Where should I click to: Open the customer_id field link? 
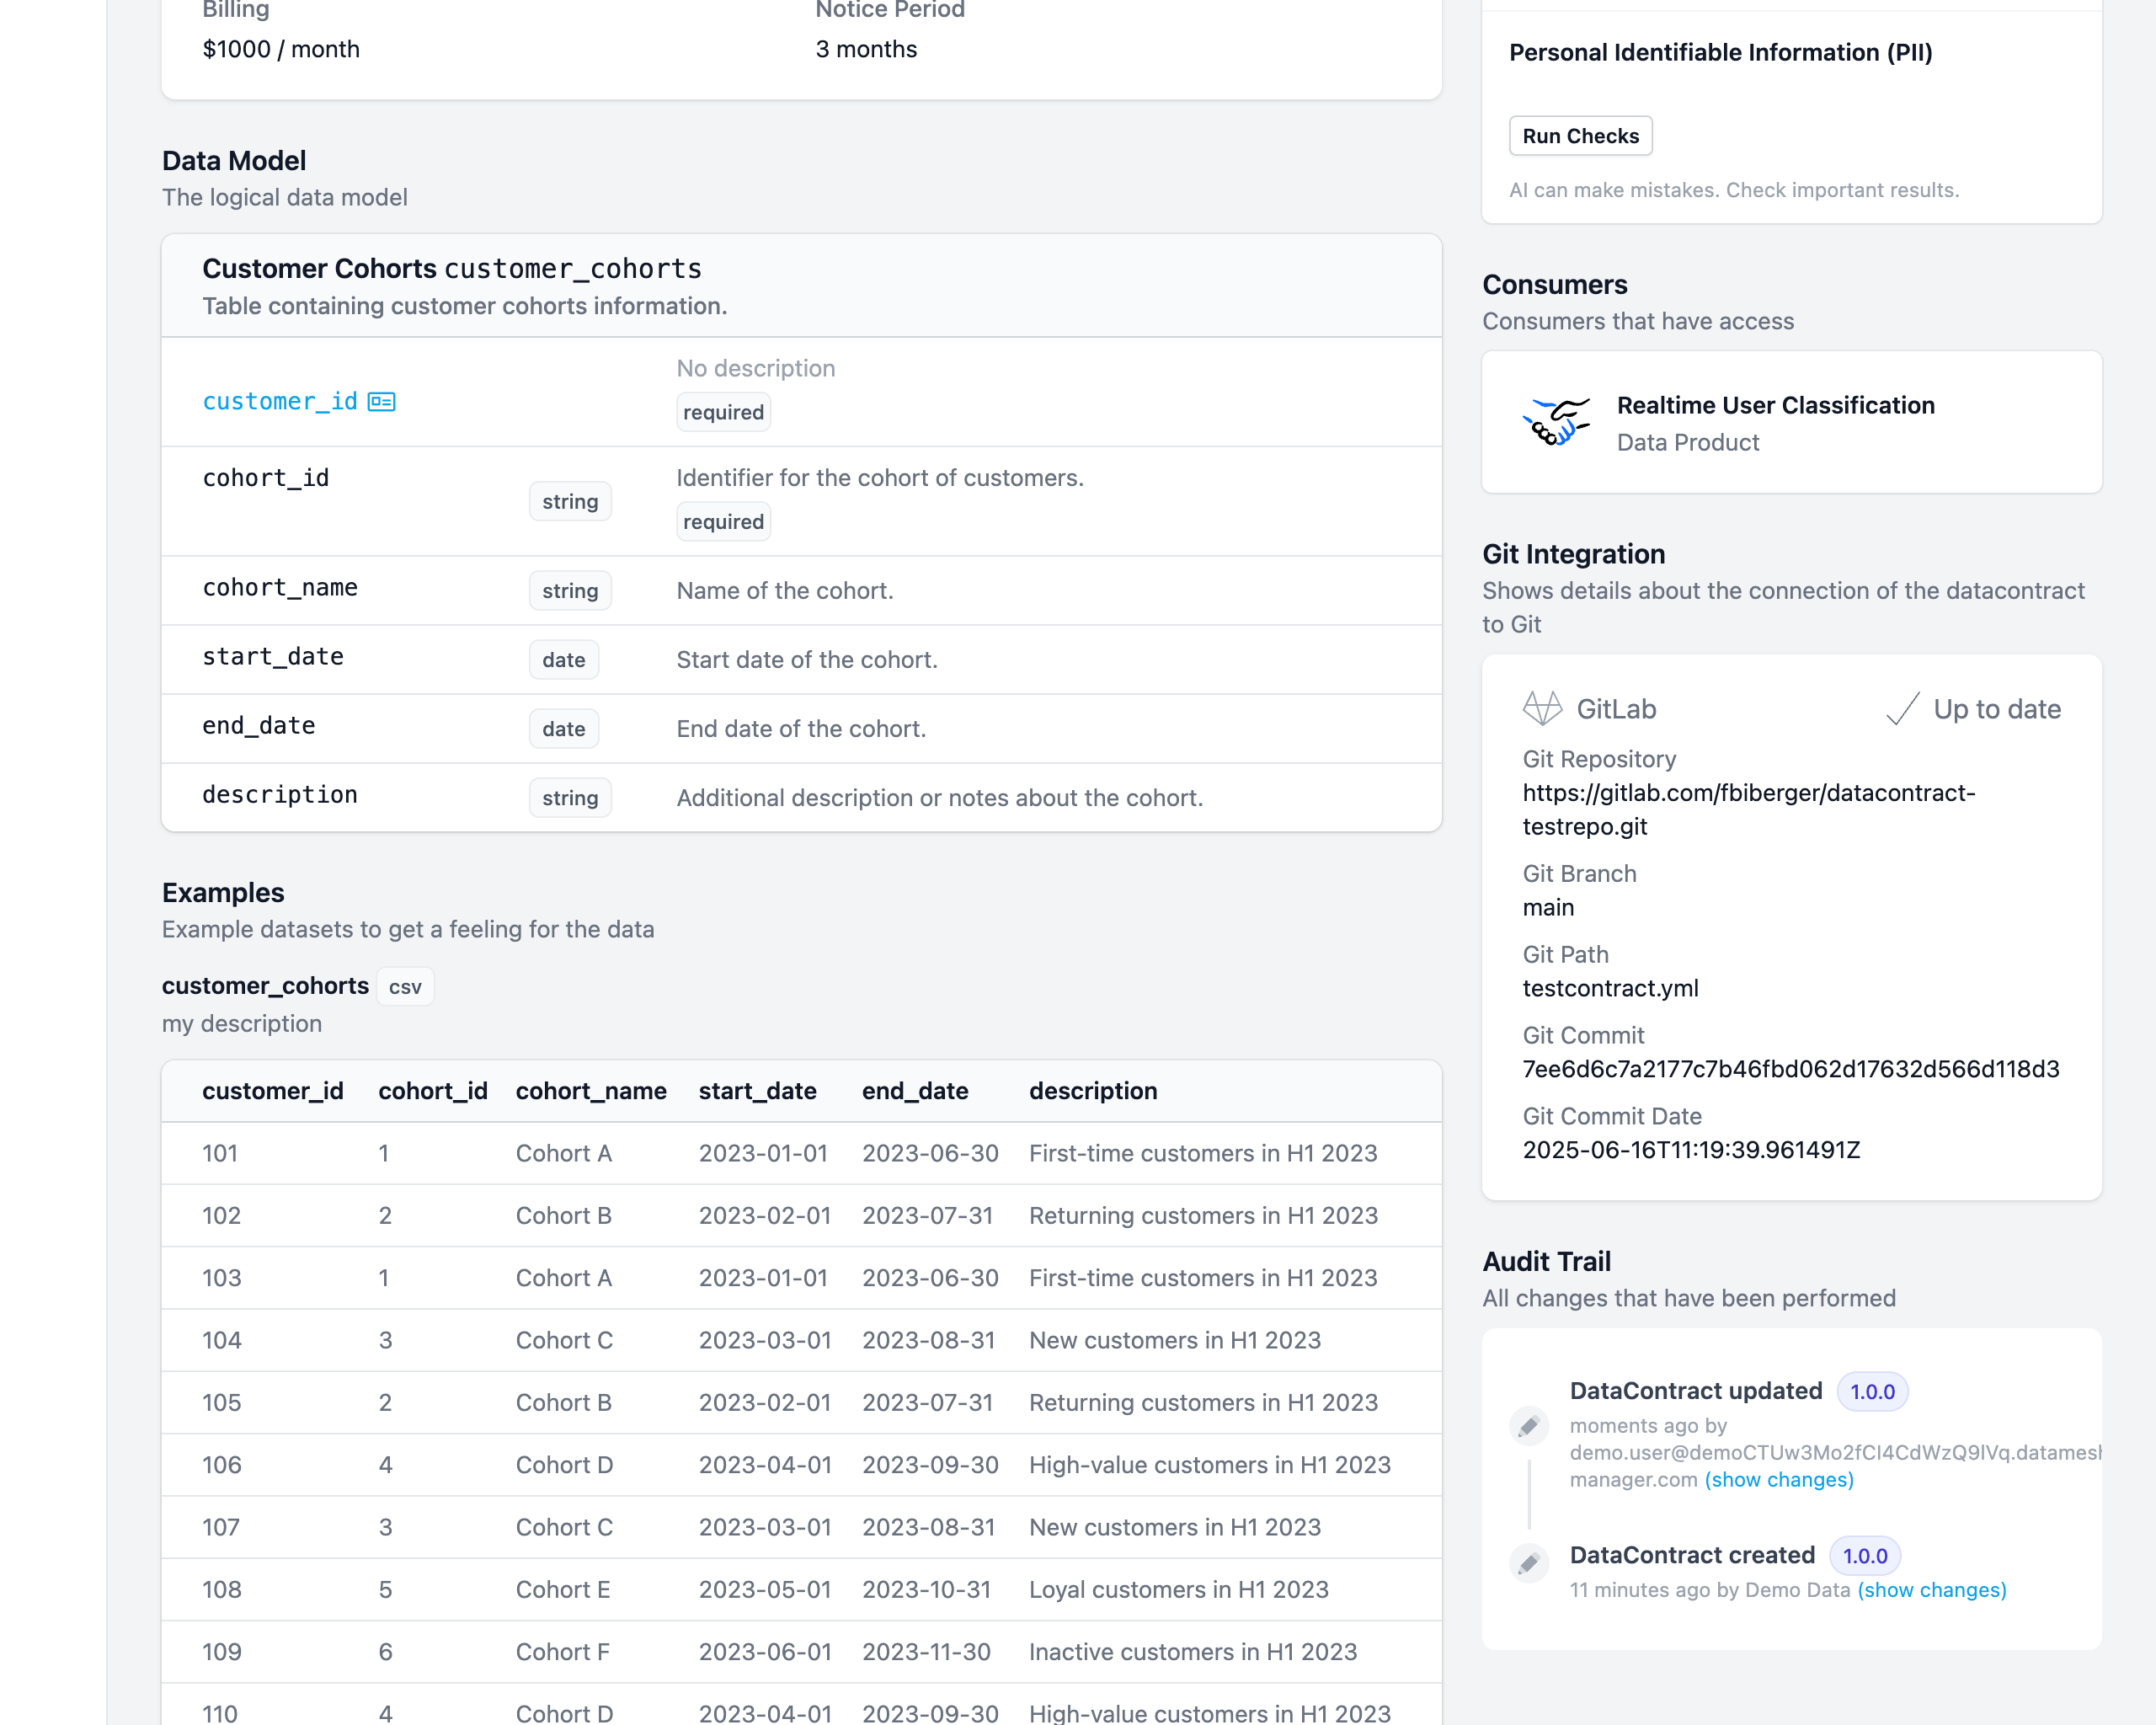[x=279, y=402]
